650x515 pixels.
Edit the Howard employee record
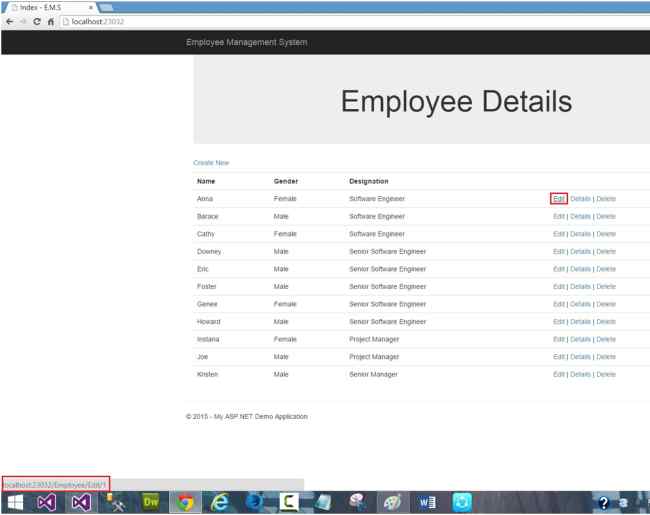(559, 321)
